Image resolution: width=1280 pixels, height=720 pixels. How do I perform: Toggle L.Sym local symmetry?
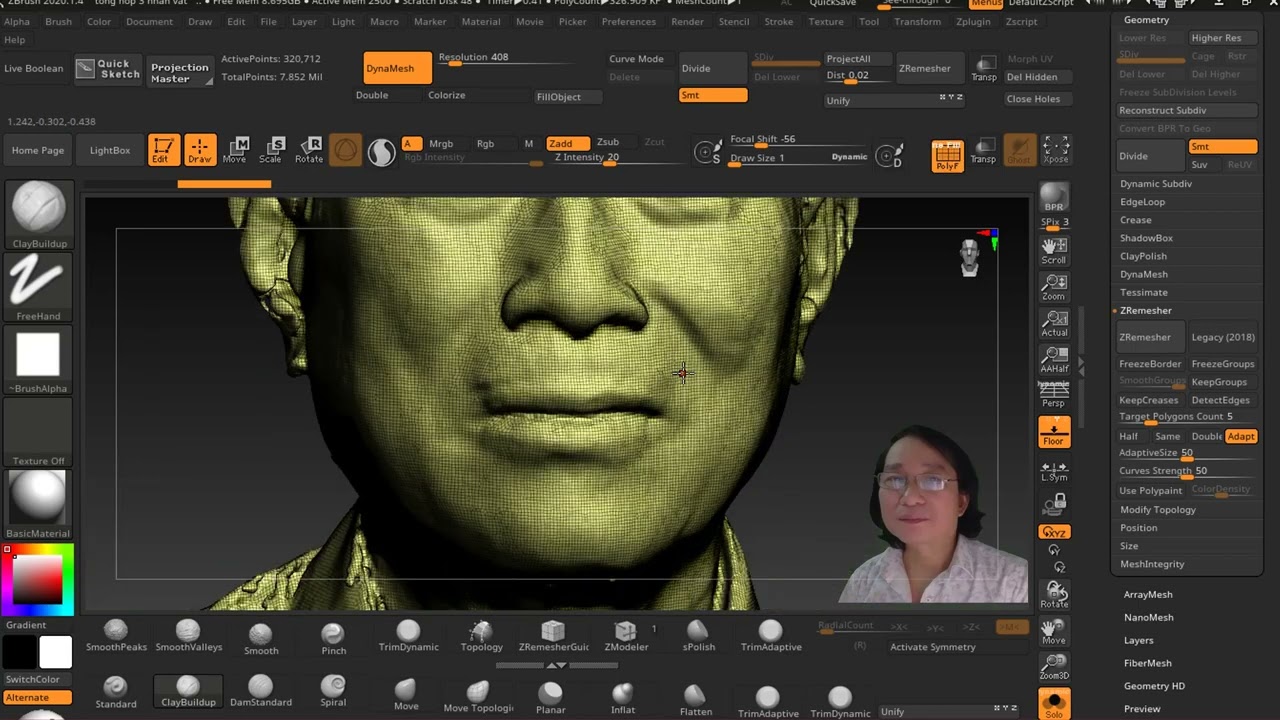click(x=1054, y=471)
